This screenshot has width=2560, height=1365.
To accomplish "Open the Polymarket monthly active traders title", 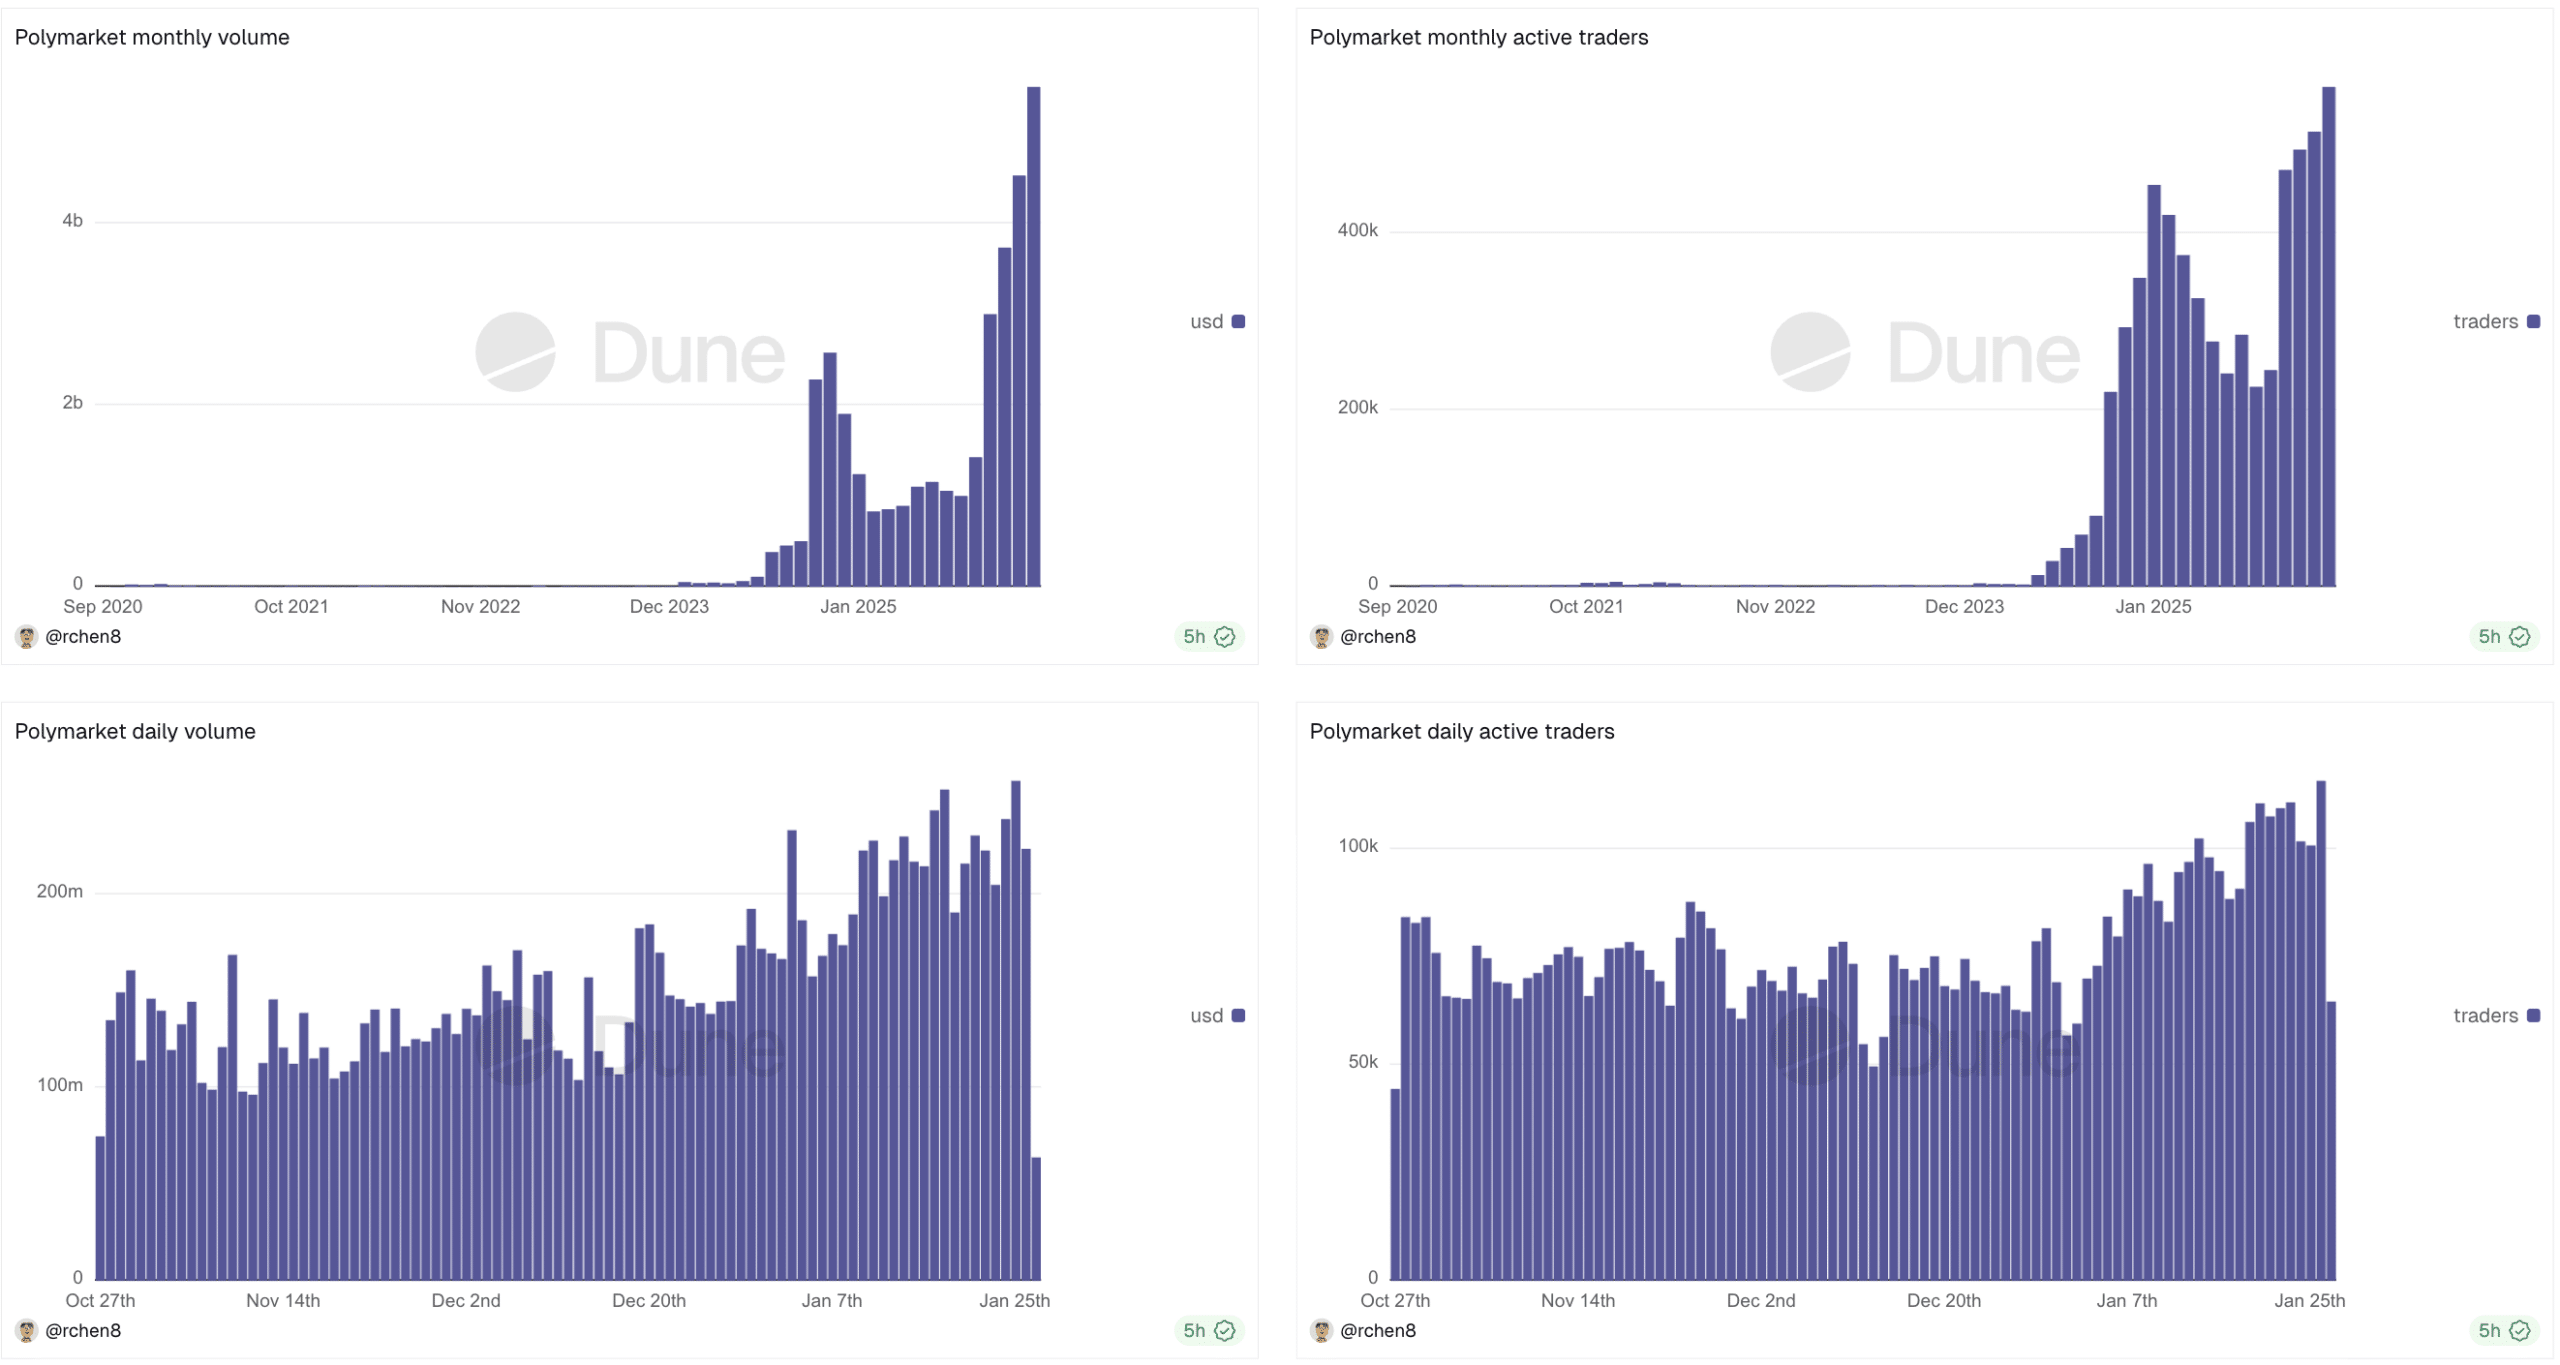I will tap(1478, 38).
